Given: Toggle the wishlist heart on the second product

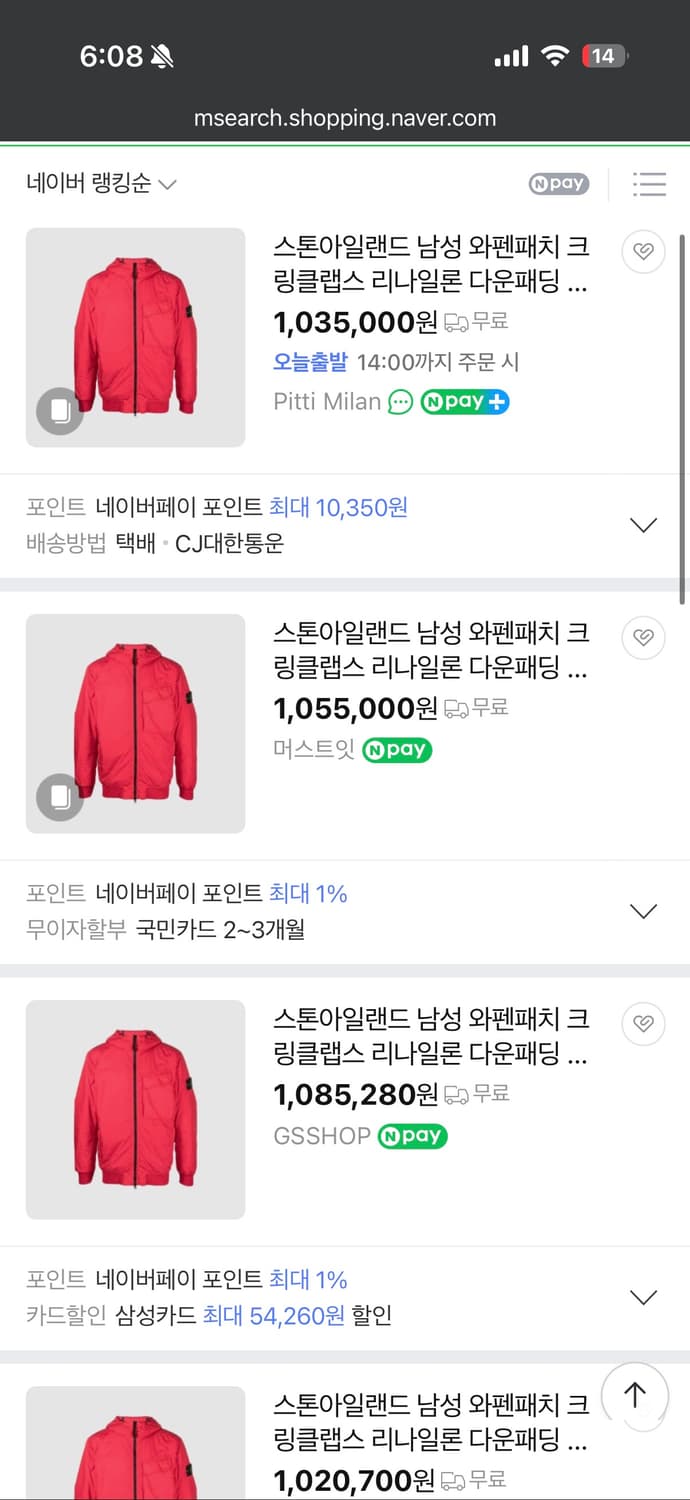Looking at the screenshot, I should [x=643, y=637].
